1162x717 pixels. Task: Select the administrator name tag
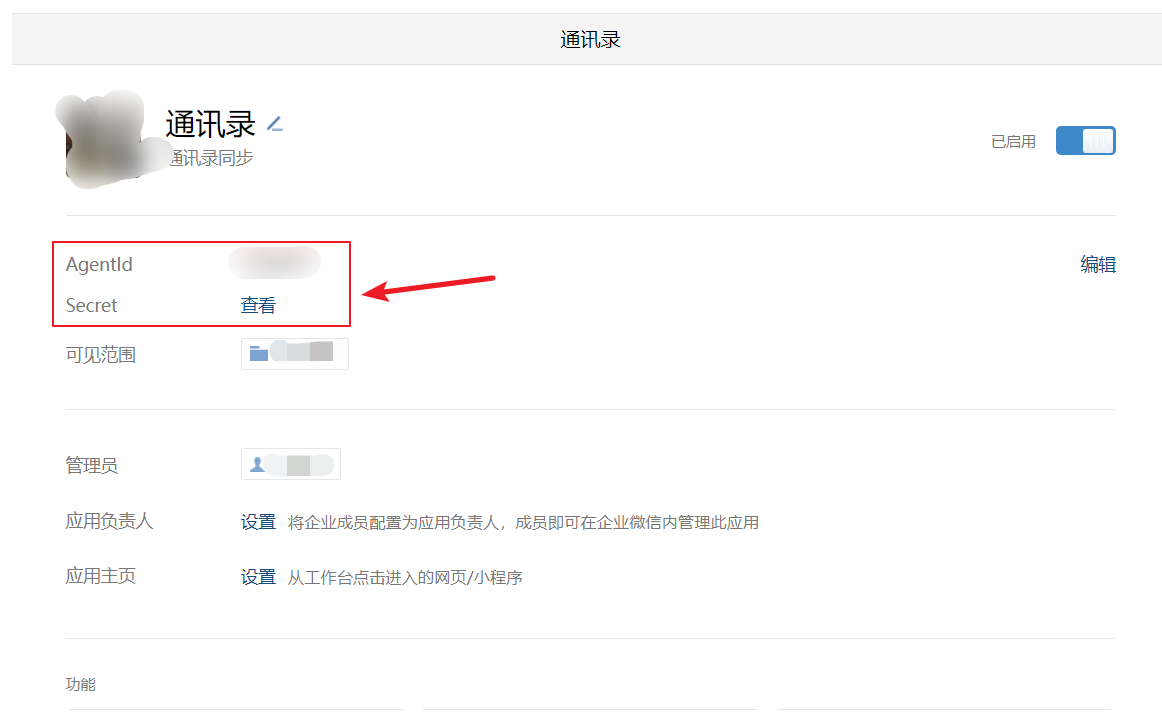pyautogui.click(x=290, y=464)
